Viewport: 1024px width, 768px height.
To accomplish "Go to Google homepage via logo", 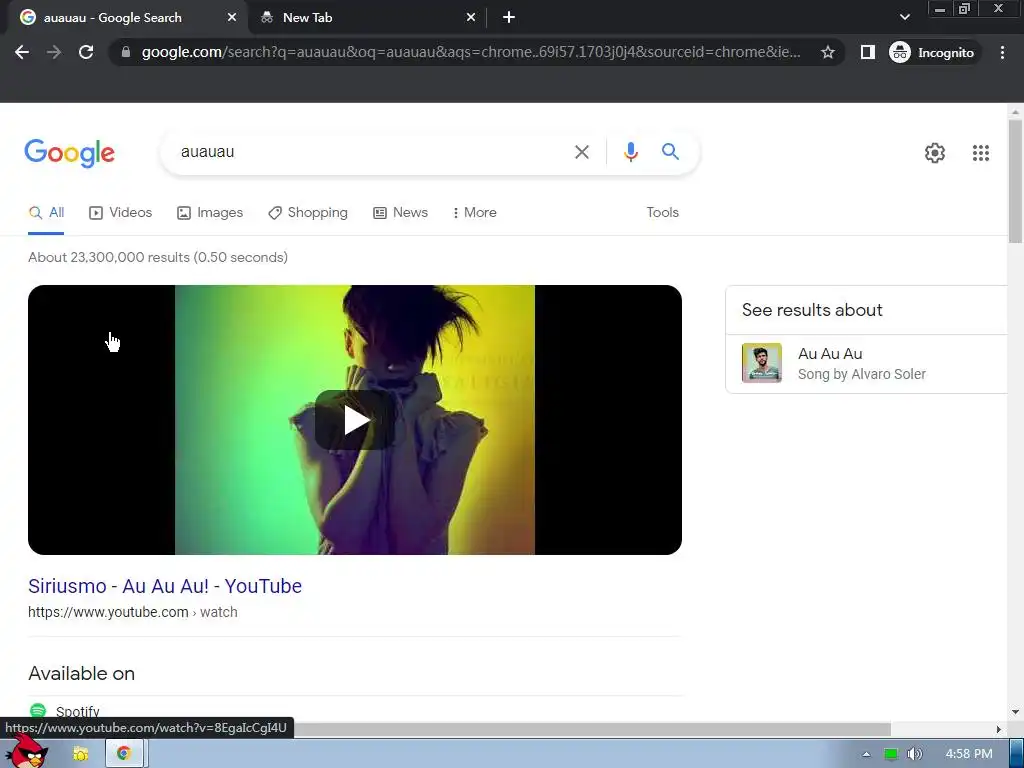I will (70, 153).
